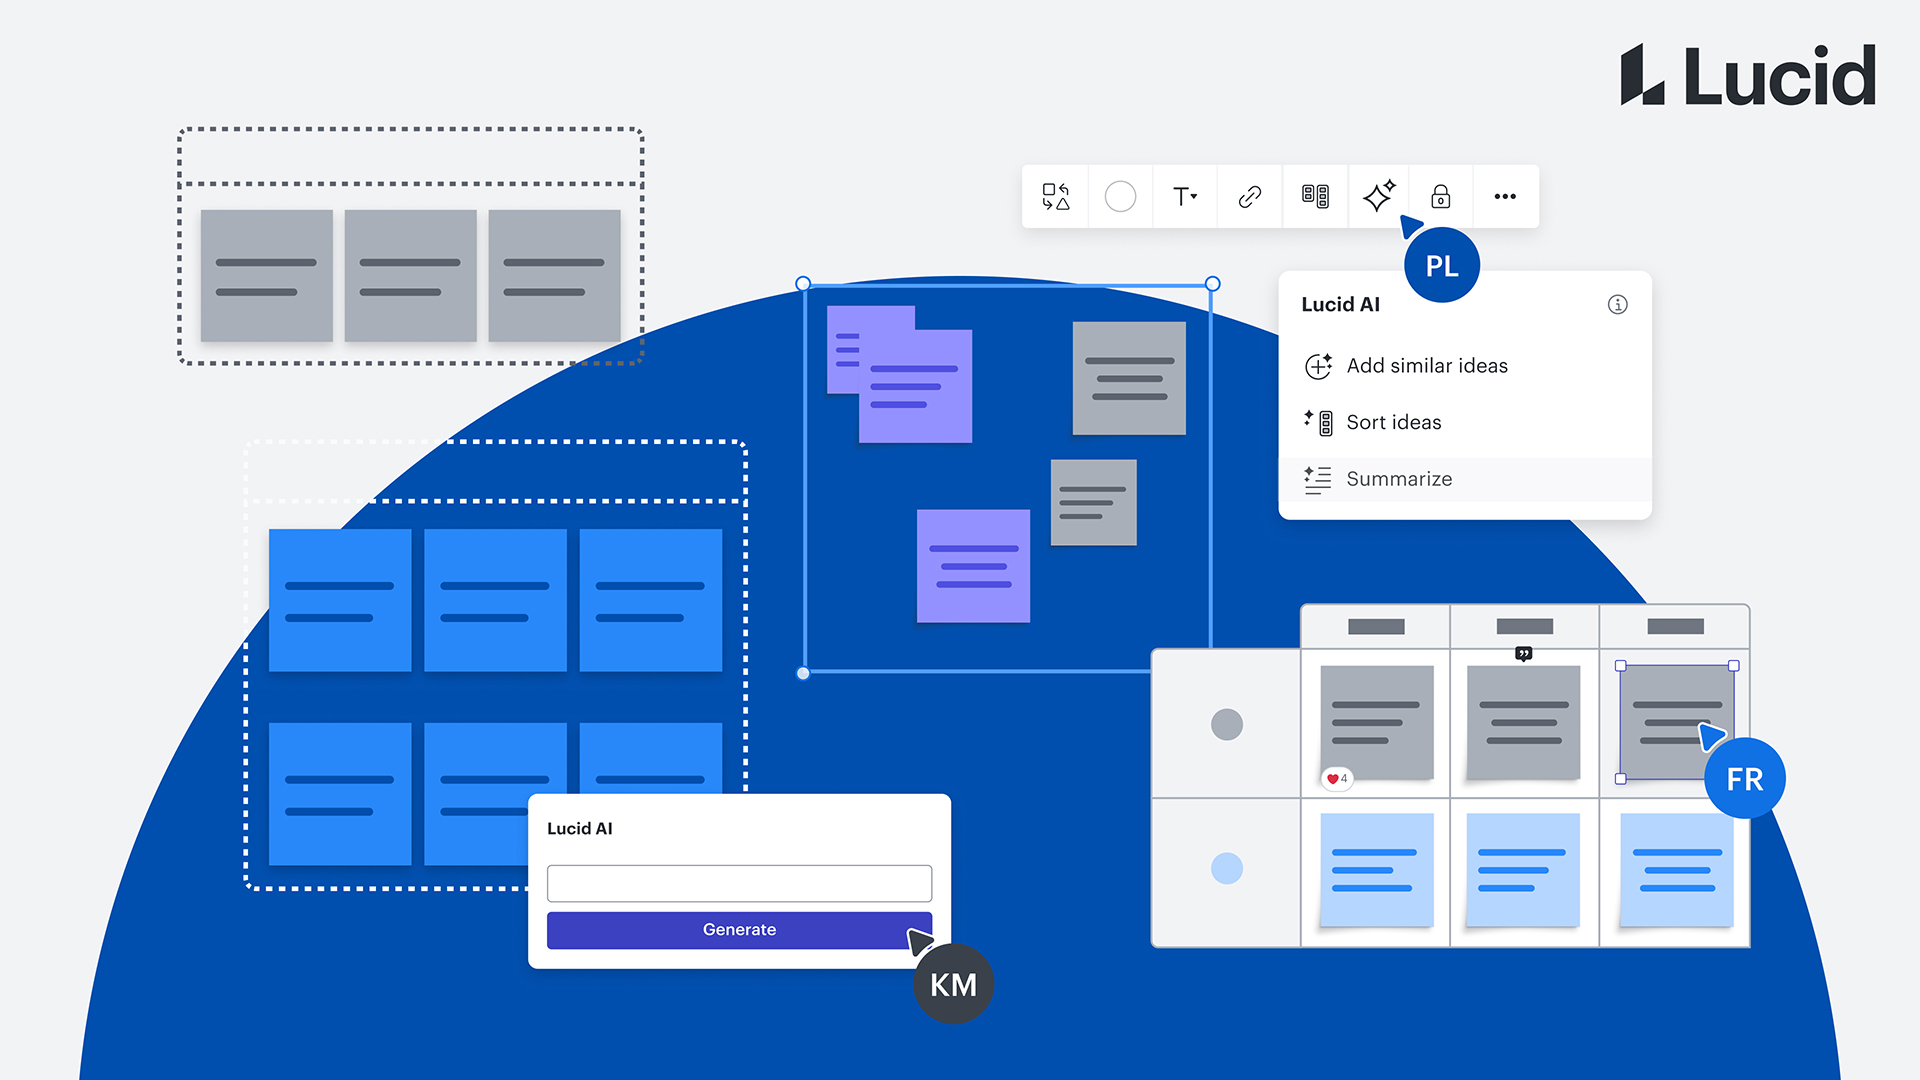
Task: Toggle the lock icon on the selection
Action: coord(1440,197)
